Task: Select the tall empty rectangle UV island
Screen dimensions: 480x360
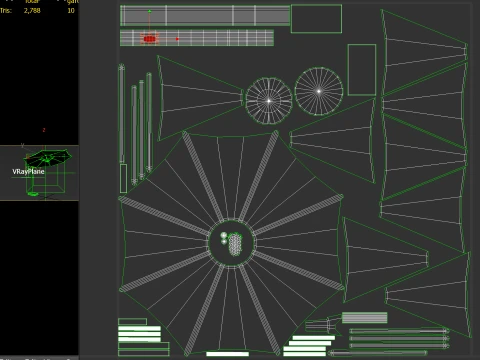Action: pos(362,70)
